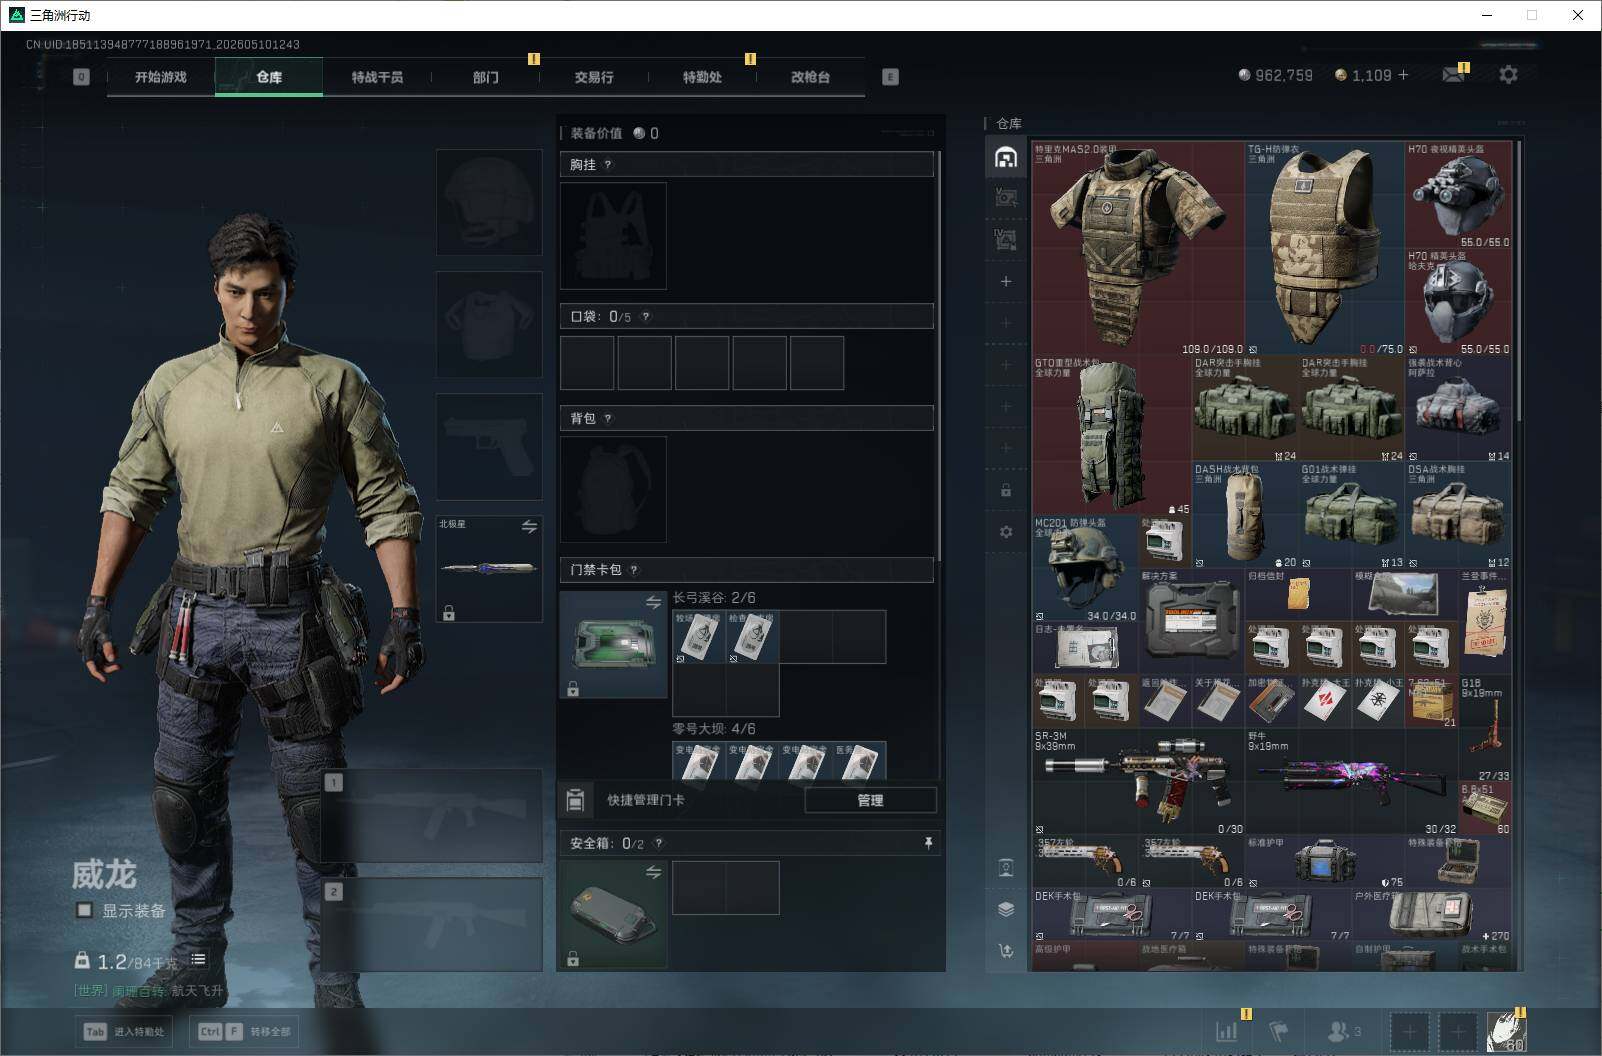Open the 部门 tab
Viewport: 1602px width, 1056px height.
pyautogui.click(x=486, y=77)
